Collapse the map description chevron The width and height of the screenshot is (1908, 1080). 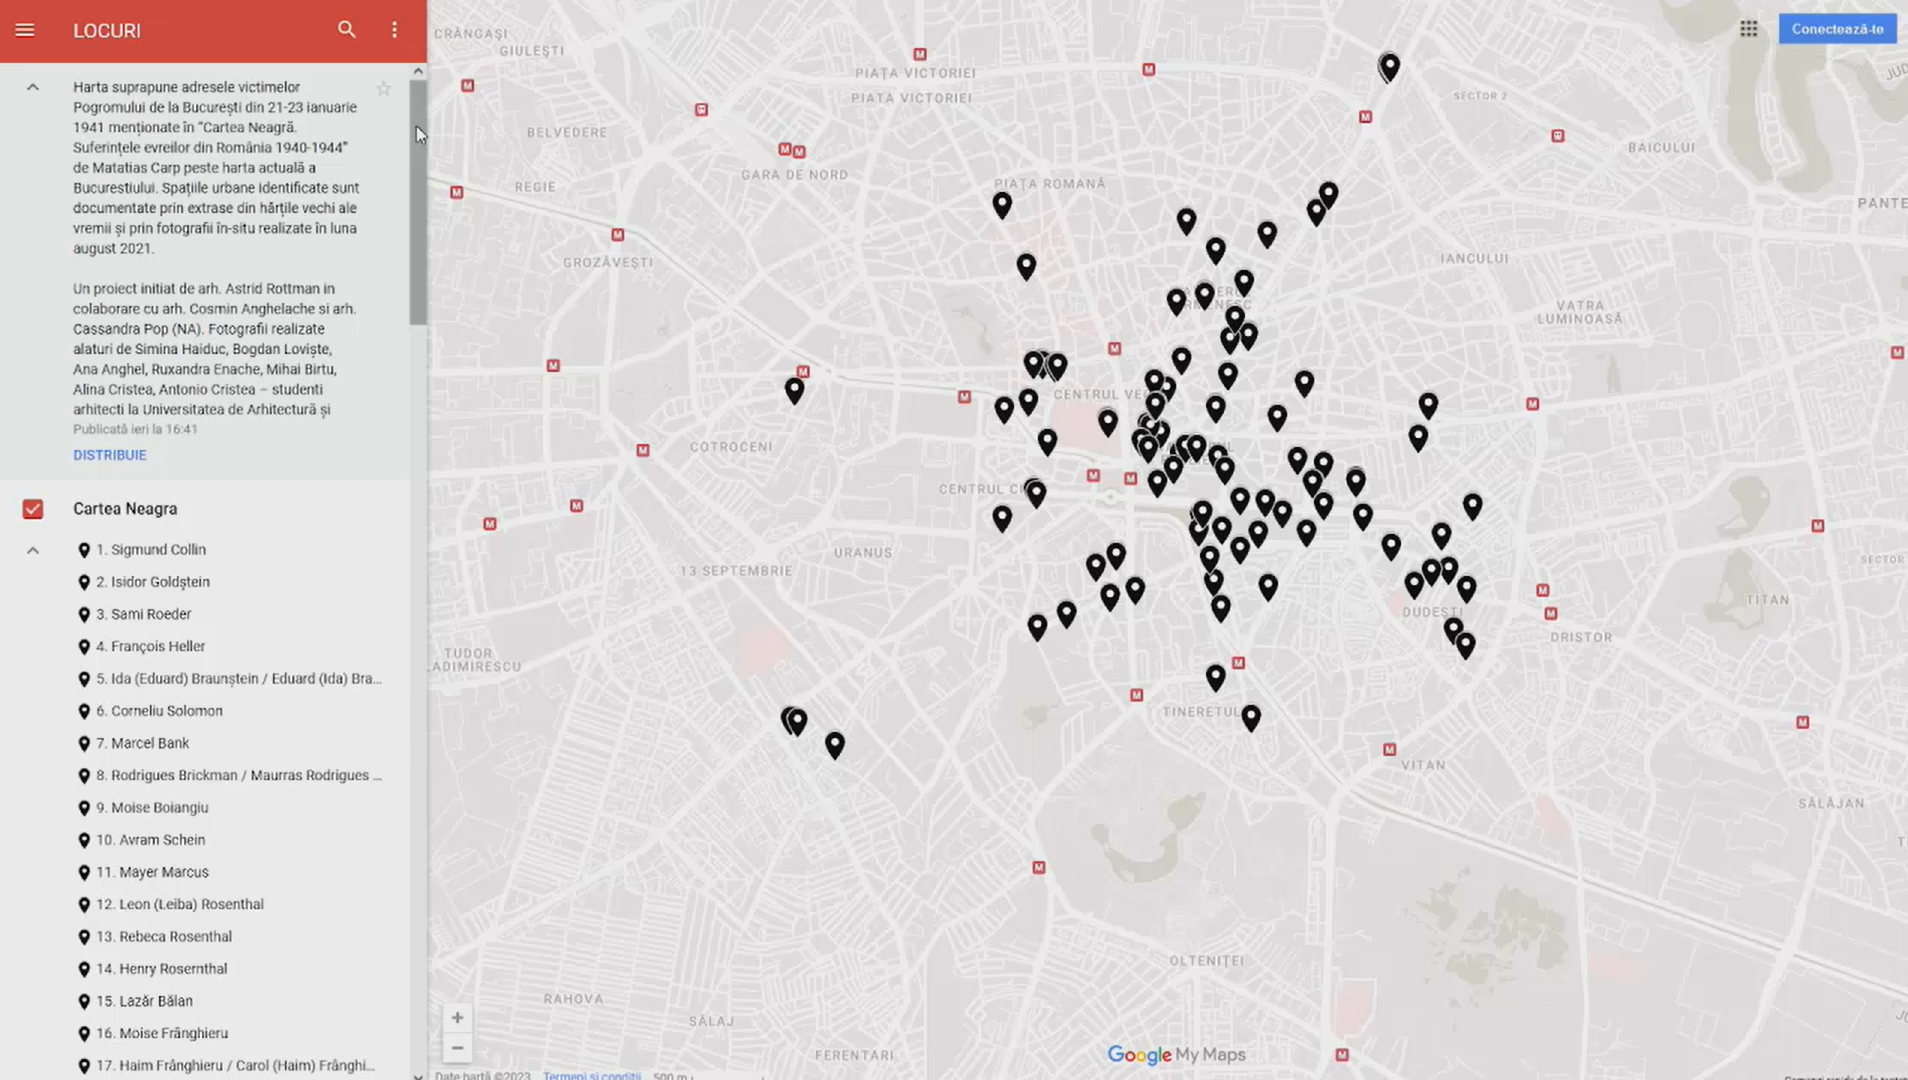click(33, 87)
